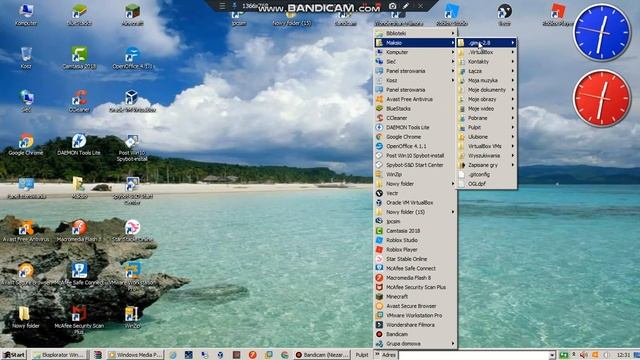640x360 pixels.
Task: Open Ulubione in the Maksio submenu
Action: tap(487, 137)
